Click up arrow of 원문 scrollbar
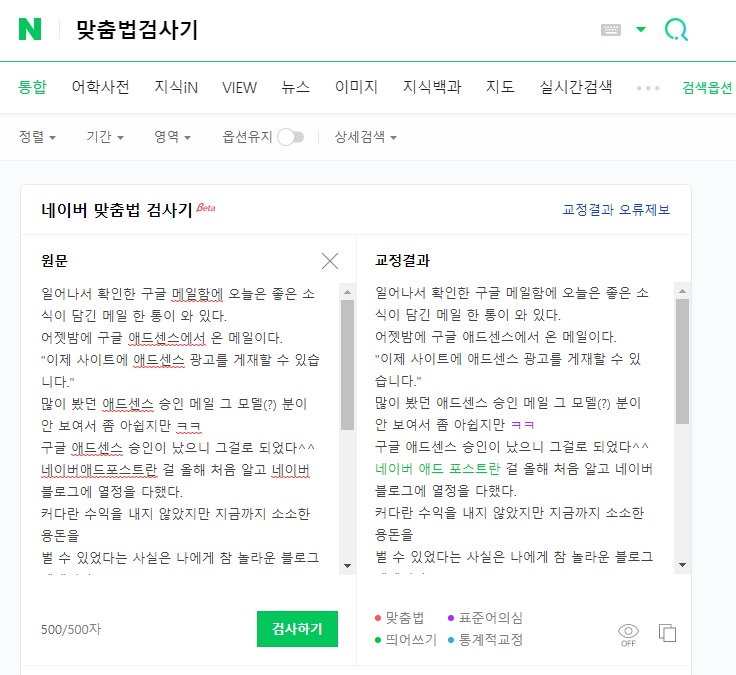The height and width of the screenshot is (675, 736). tap(347, 292)
